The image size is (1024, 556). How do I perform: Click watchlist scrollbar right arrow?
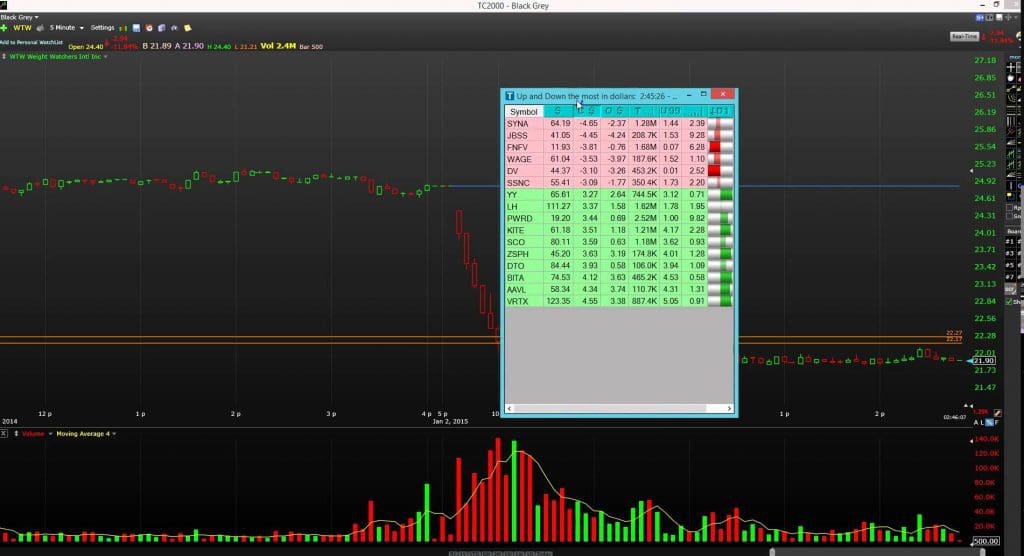coord(729,408)
